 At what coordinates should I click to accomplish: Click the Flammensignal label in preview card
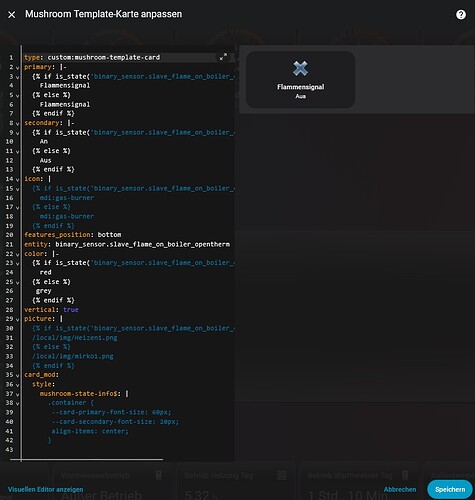pos(300,87)
